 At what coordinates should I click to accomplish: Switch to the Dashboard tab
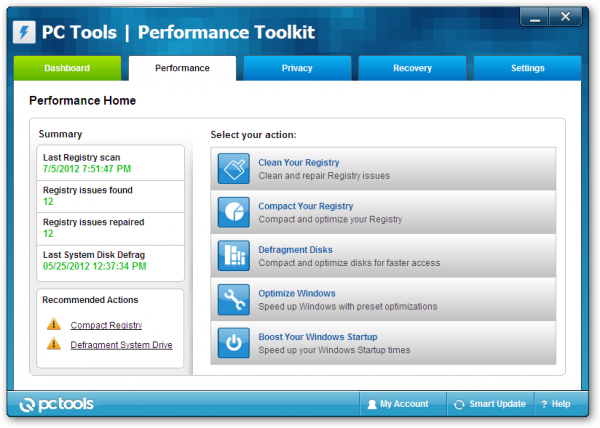67,68
